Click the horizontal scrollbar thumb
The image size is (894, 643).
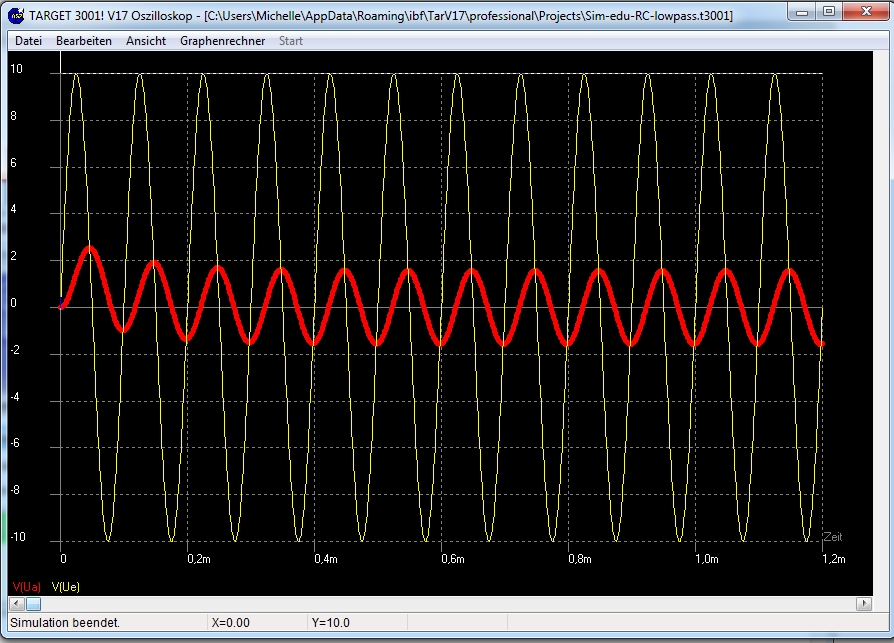[x=33, y=604]
